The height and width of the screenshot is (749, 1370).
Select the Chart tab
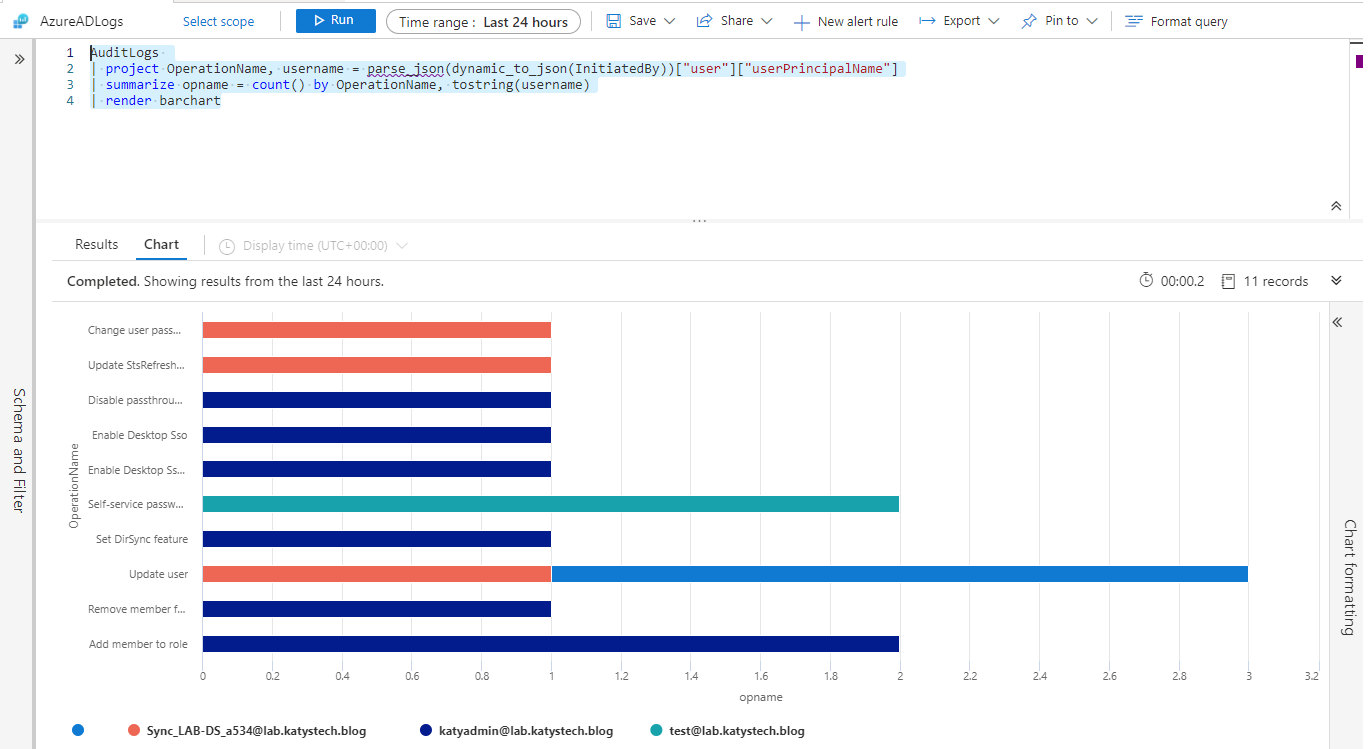[x=161, y=245]
